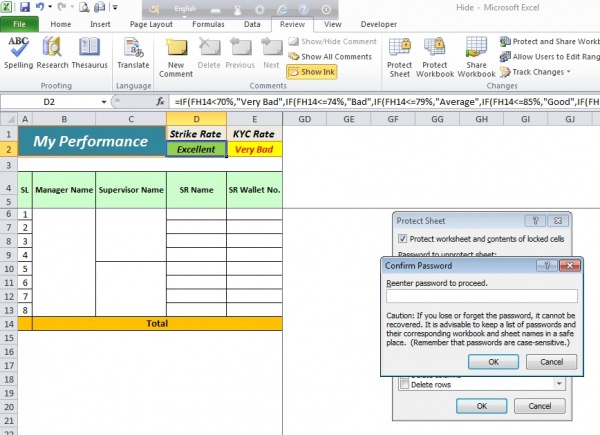The image size is (600, 435).
Task: Click the Reenter password input field
Action: (481, 296)
